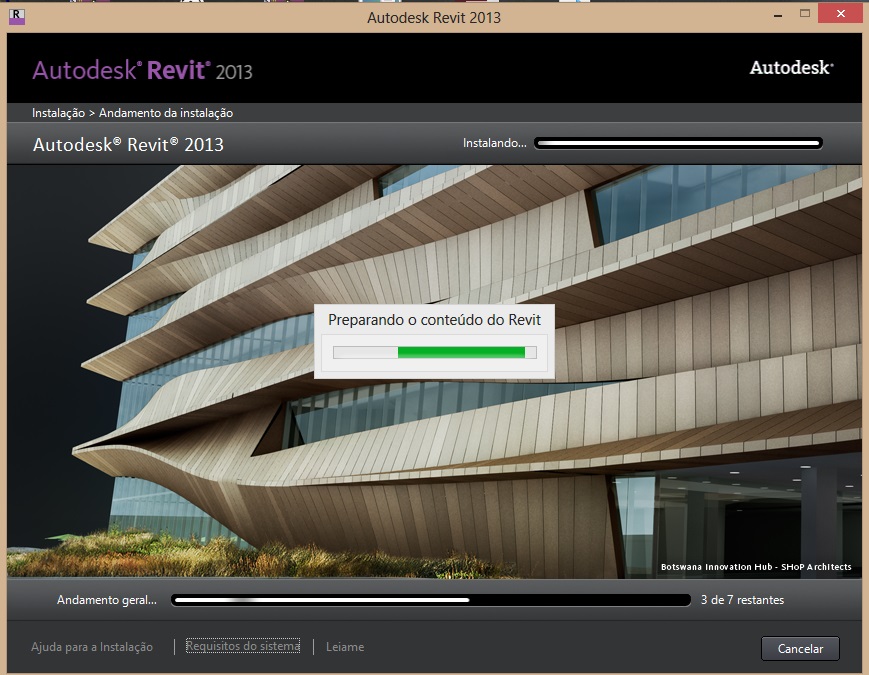Click the white 'Autodesk® Revit® 2013' product heading
The image size is (869, 675).
coord(128,145)
